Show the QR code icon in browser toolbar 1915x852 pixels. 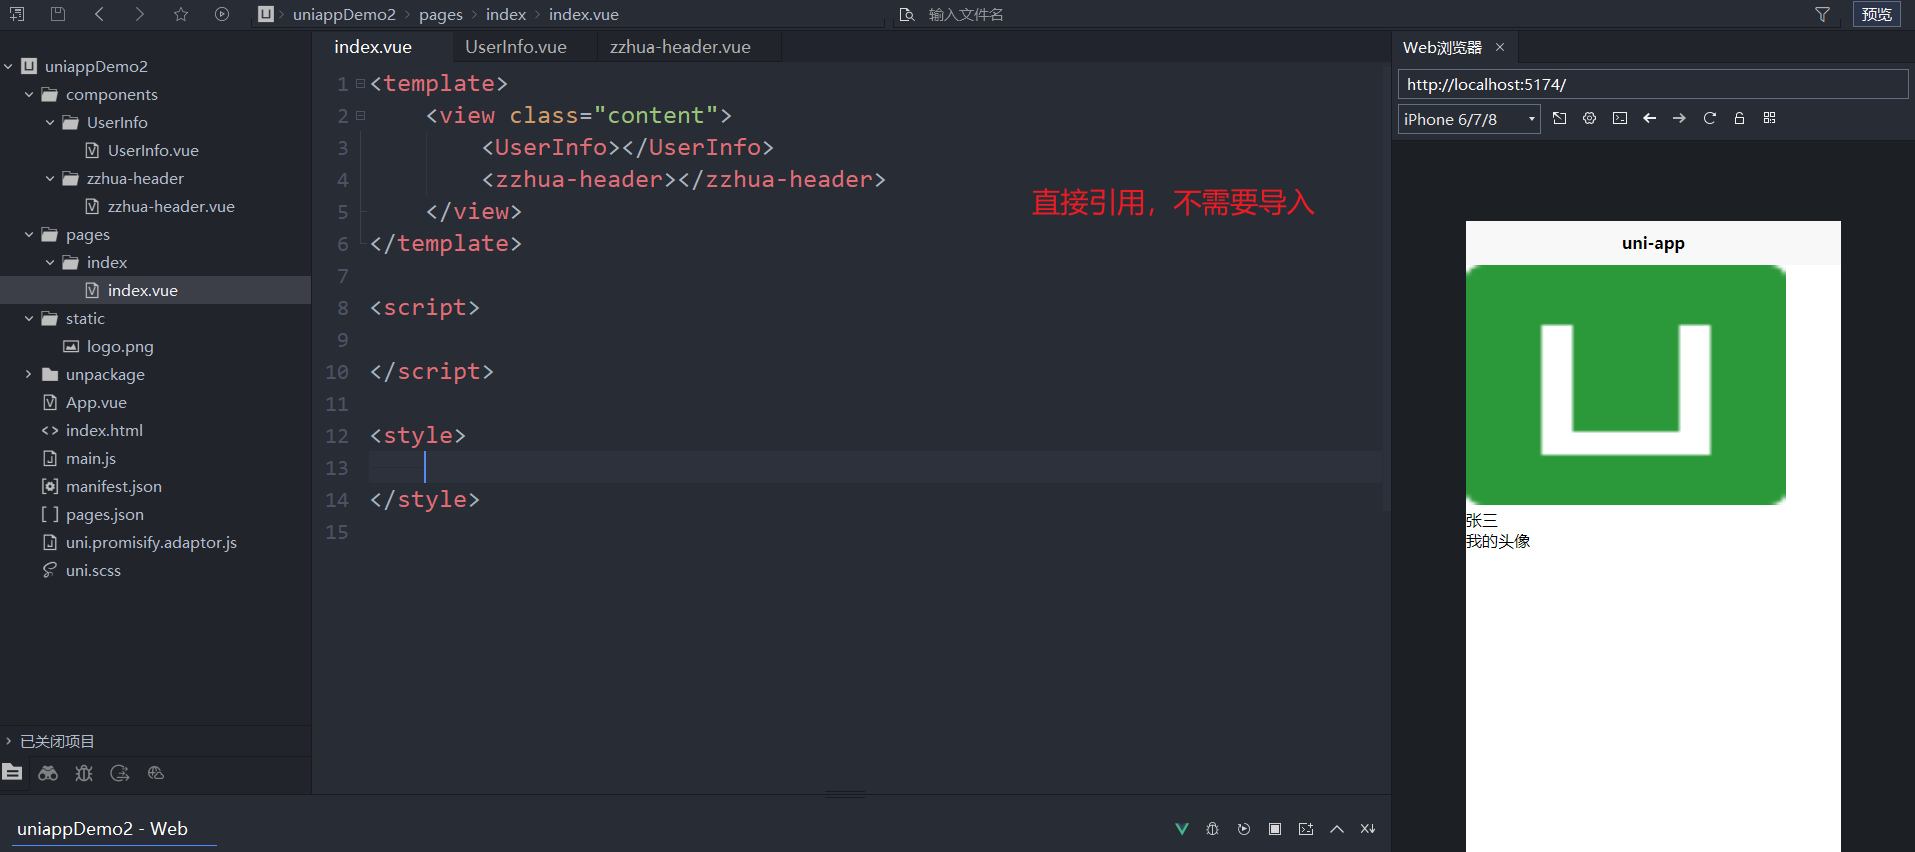1770,118
